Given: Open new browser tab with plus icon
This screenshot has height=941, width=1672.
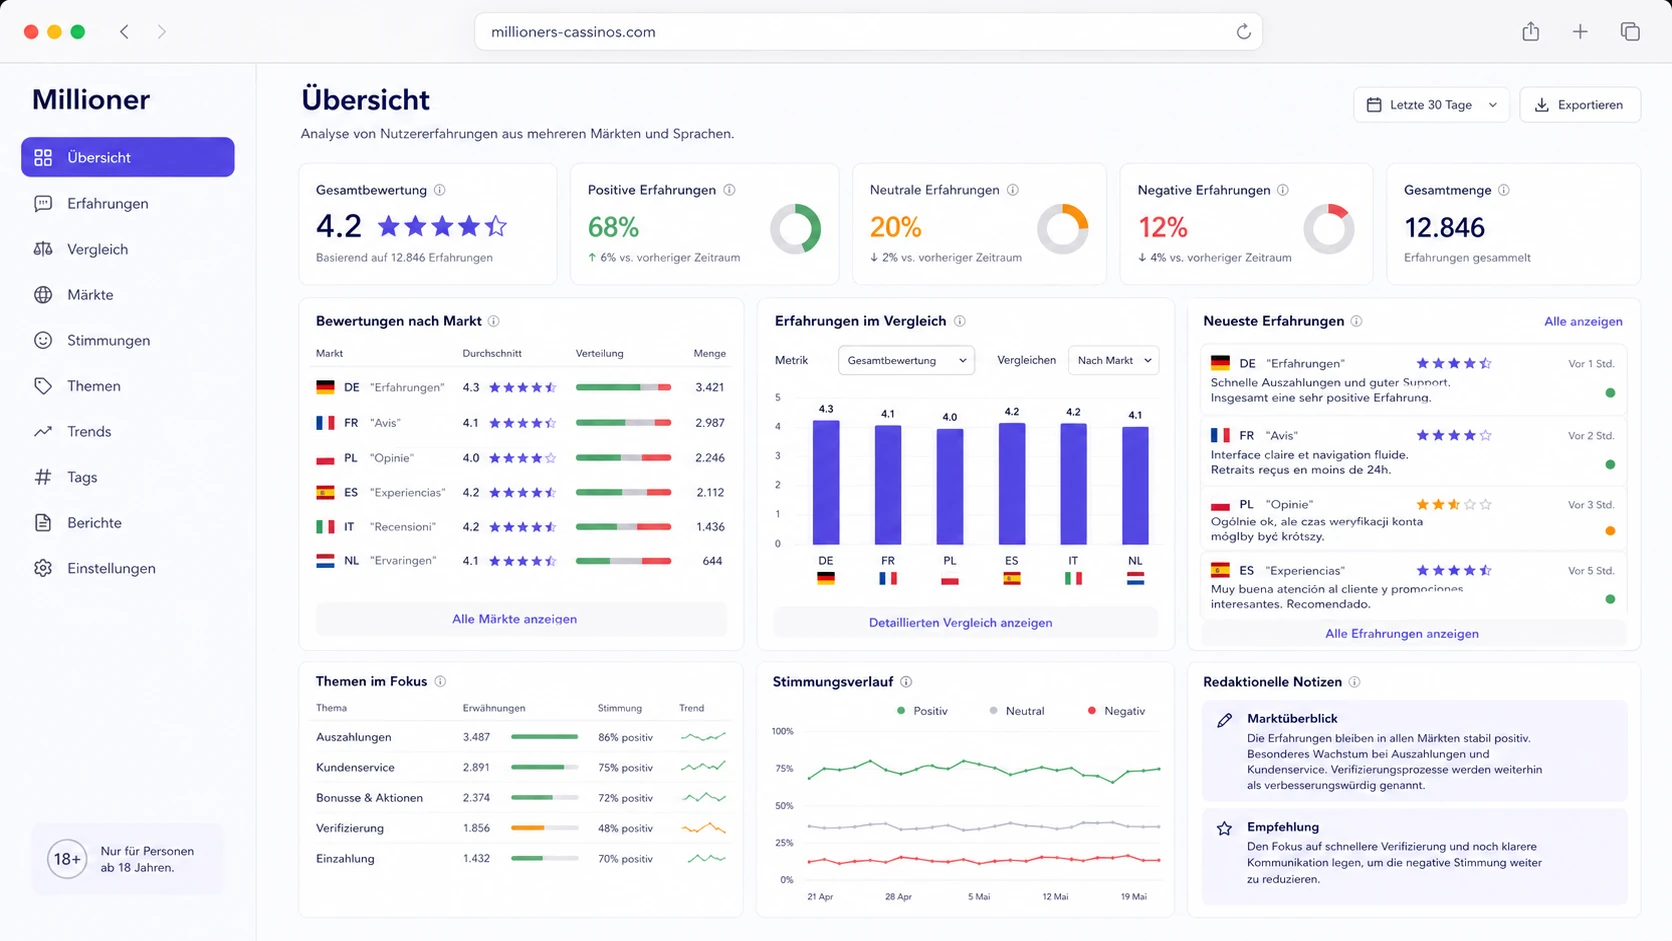Looking at the screenshot, I should 1580,32.
